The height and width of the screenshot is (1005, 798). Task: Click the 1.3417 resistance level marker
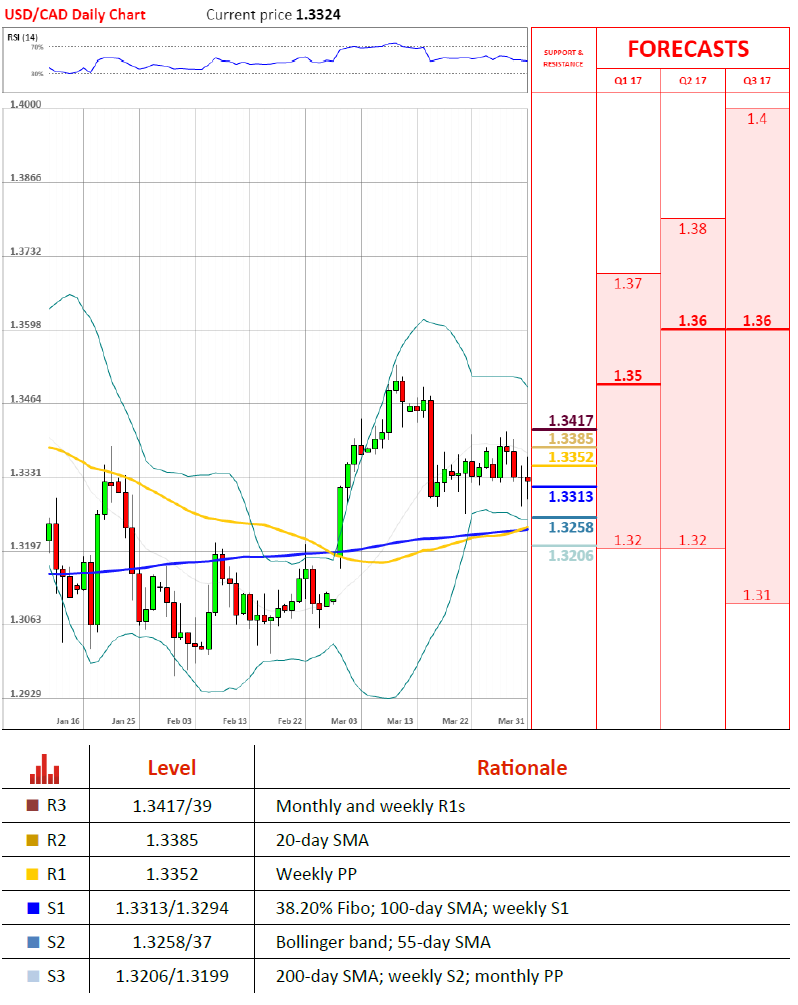point(571,420)
